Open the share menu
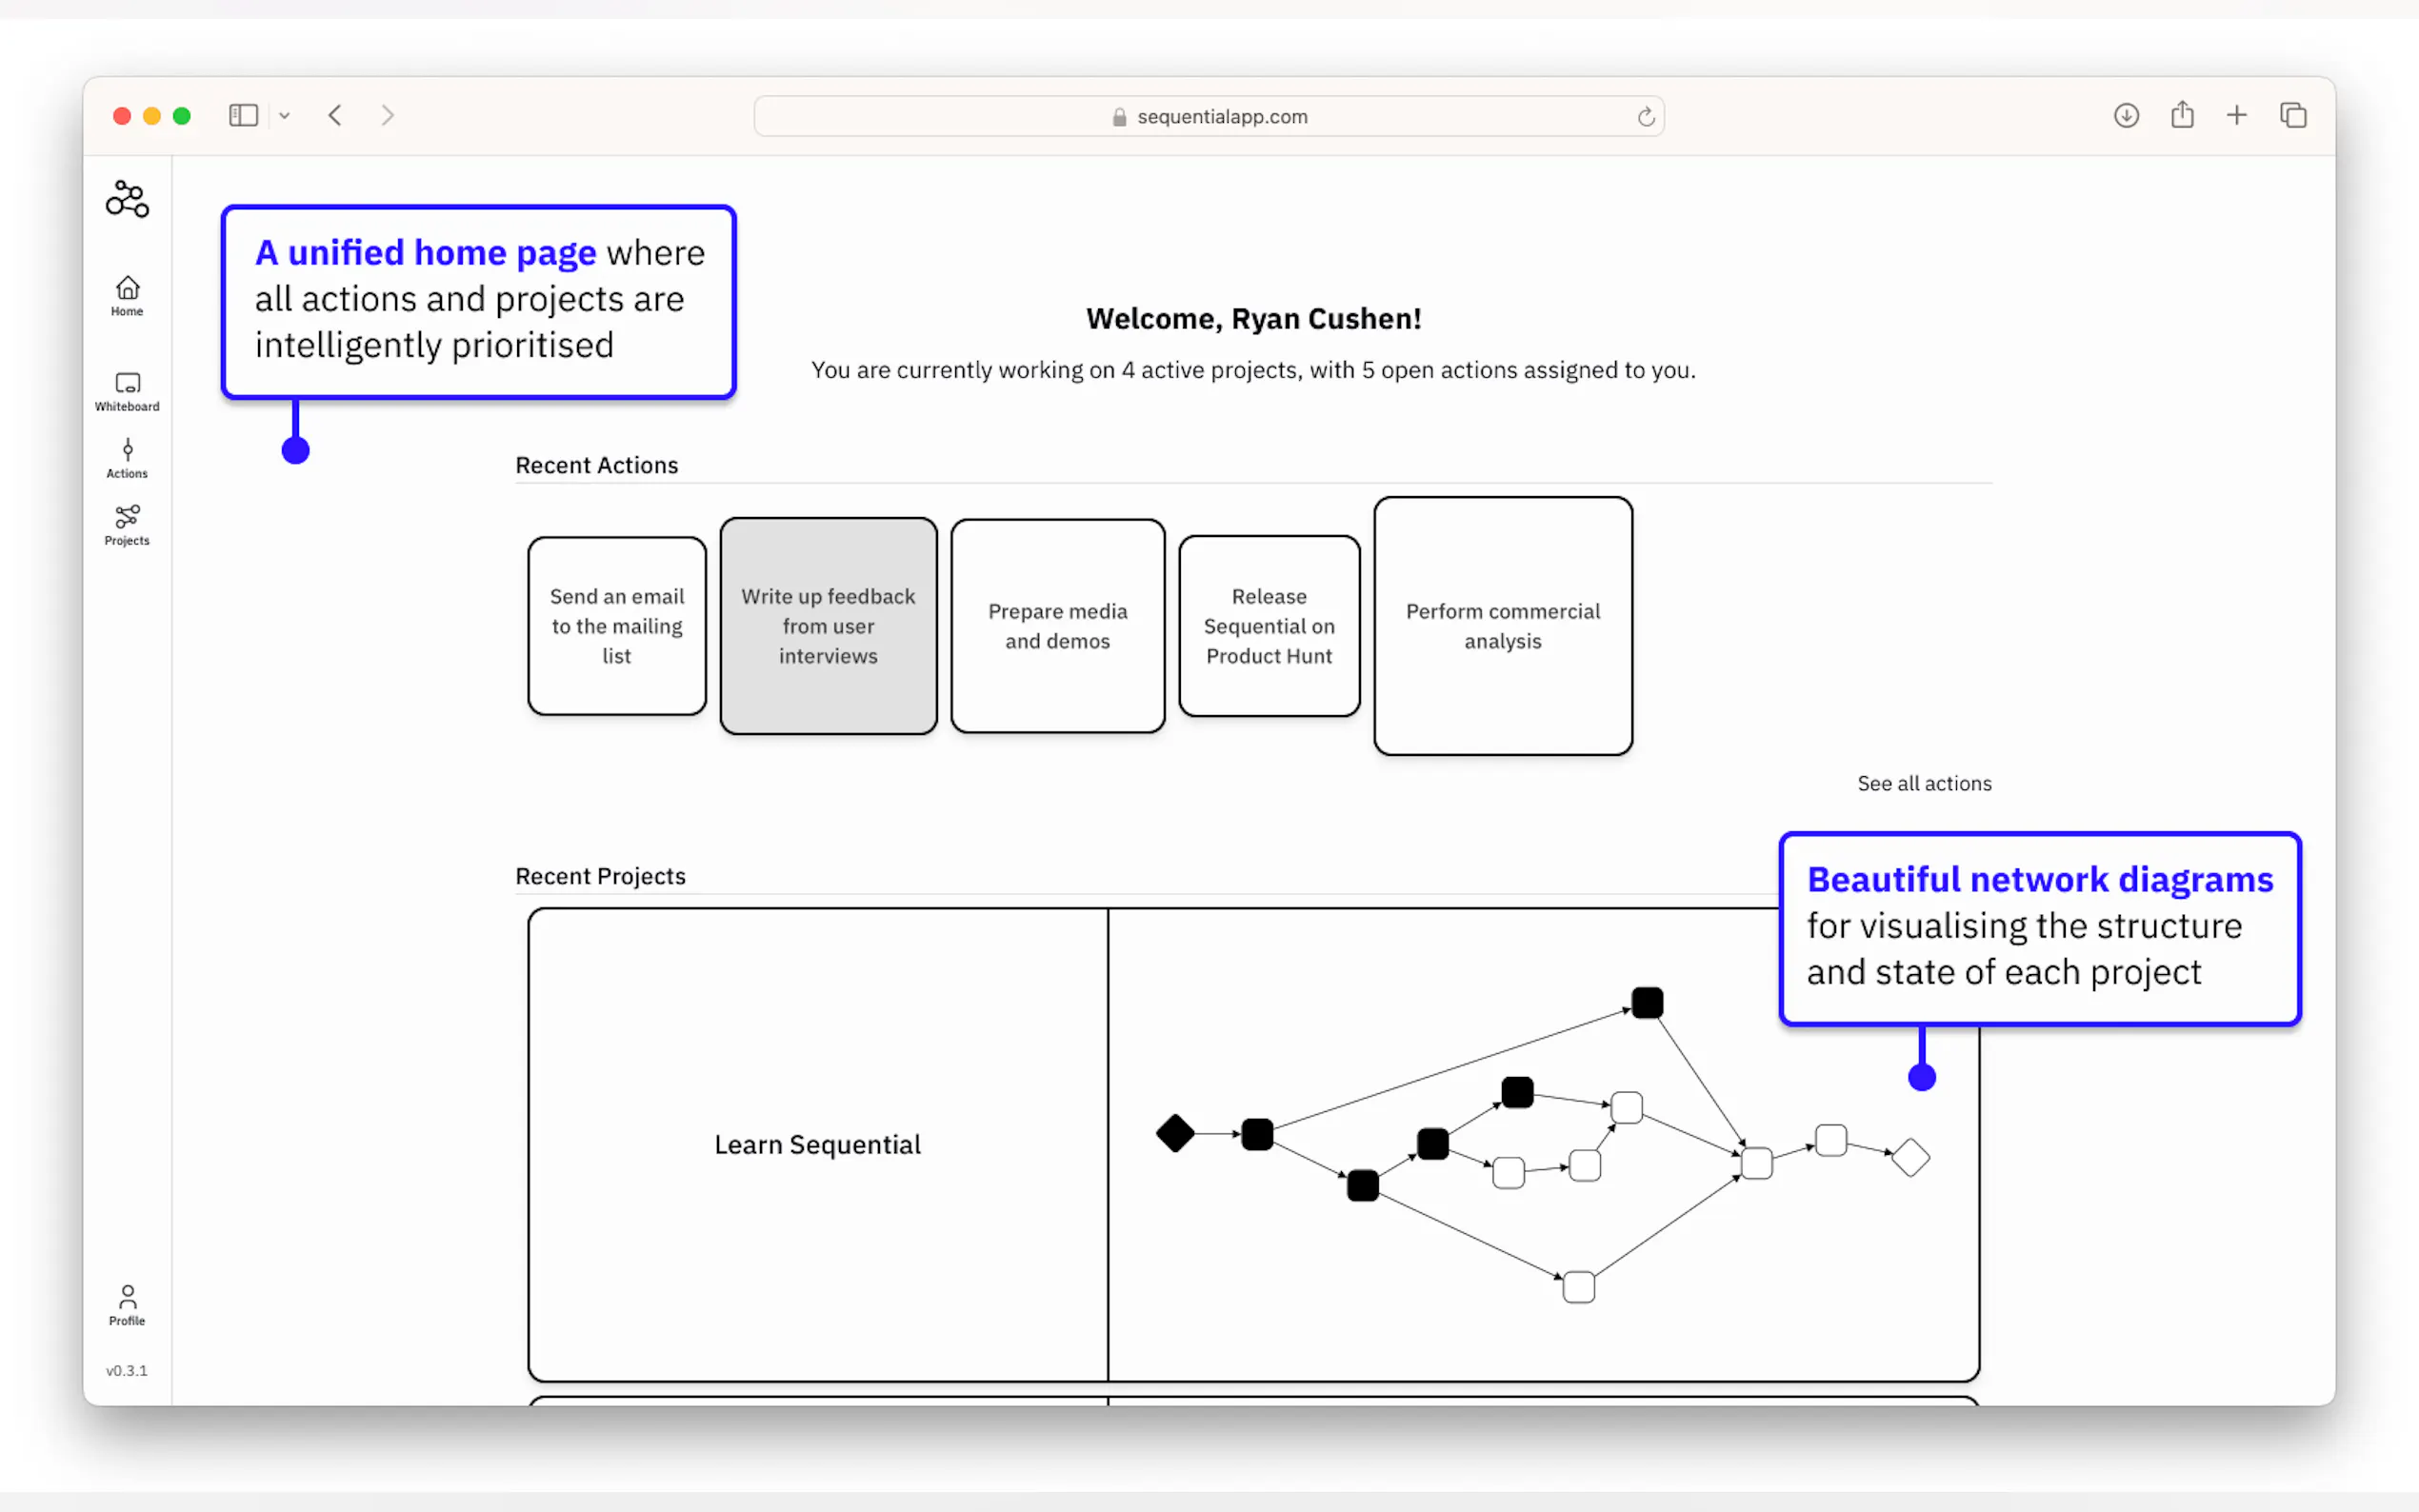 (x=2182, y=116)
